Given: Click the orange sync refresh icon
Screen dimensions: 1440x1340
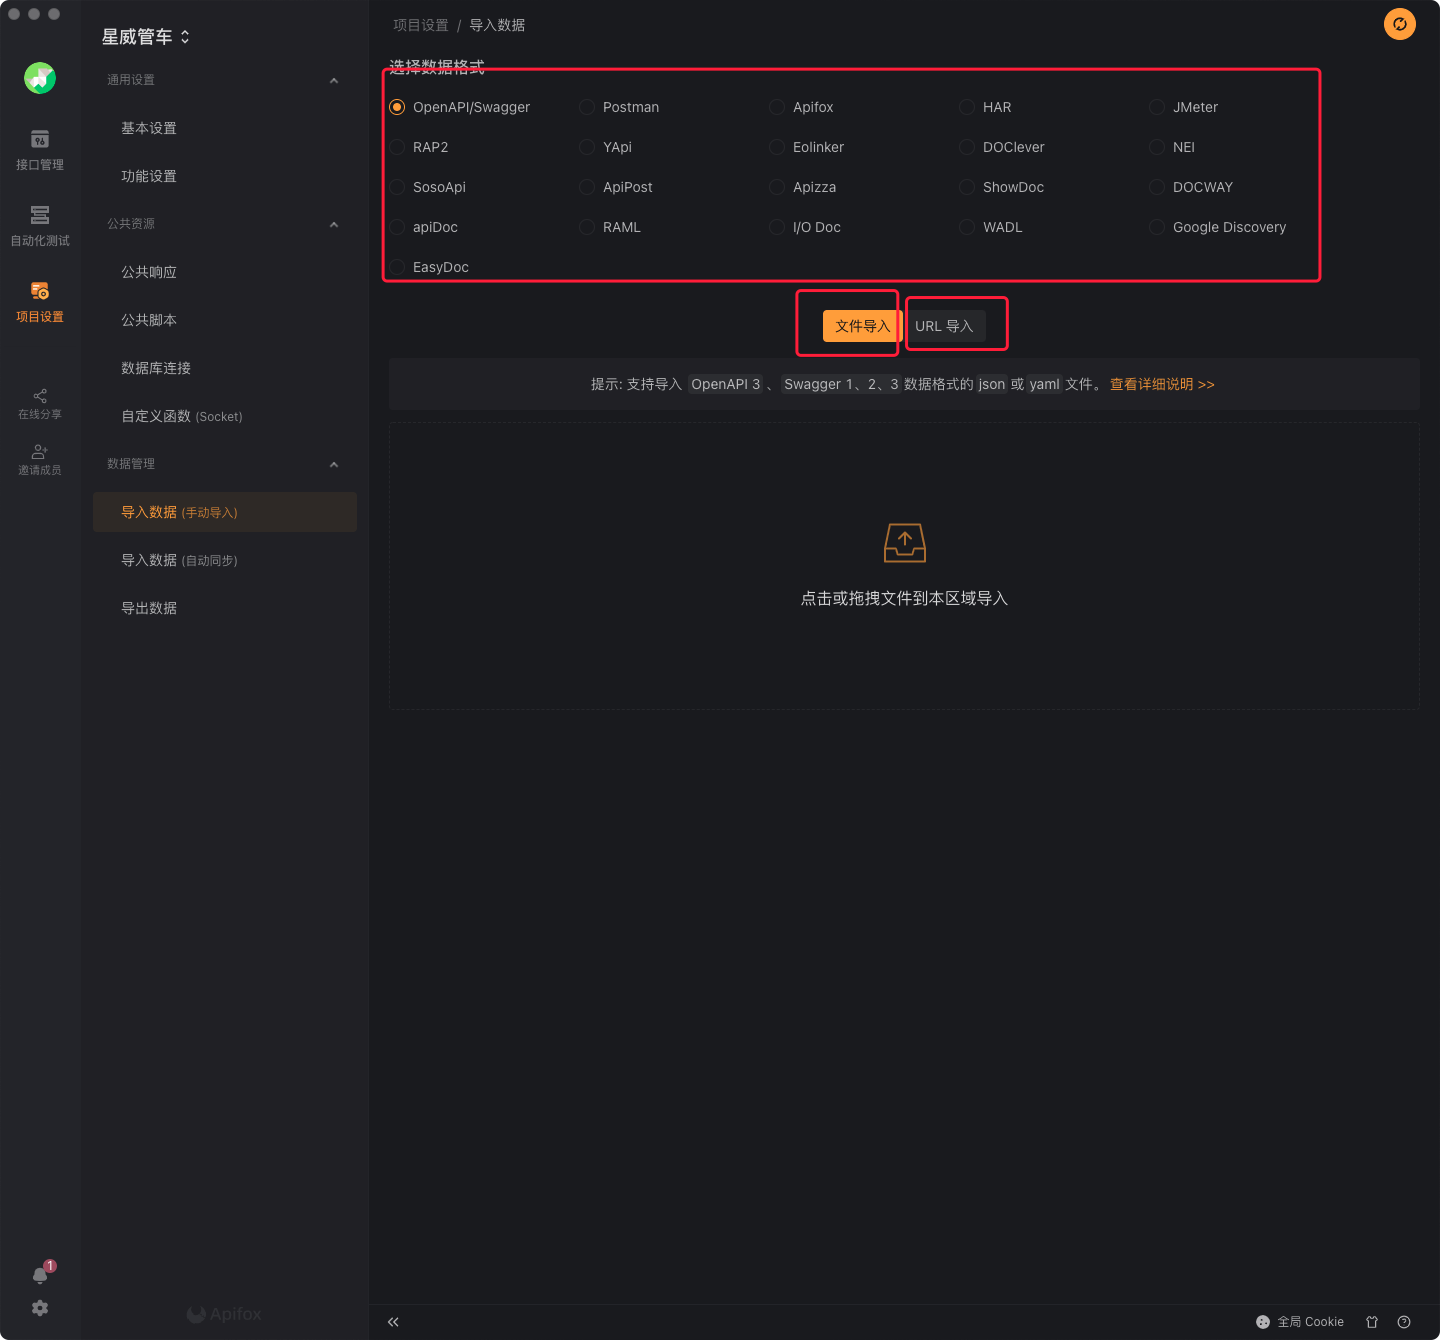Looking at the screenshot, I should 1400,24.
